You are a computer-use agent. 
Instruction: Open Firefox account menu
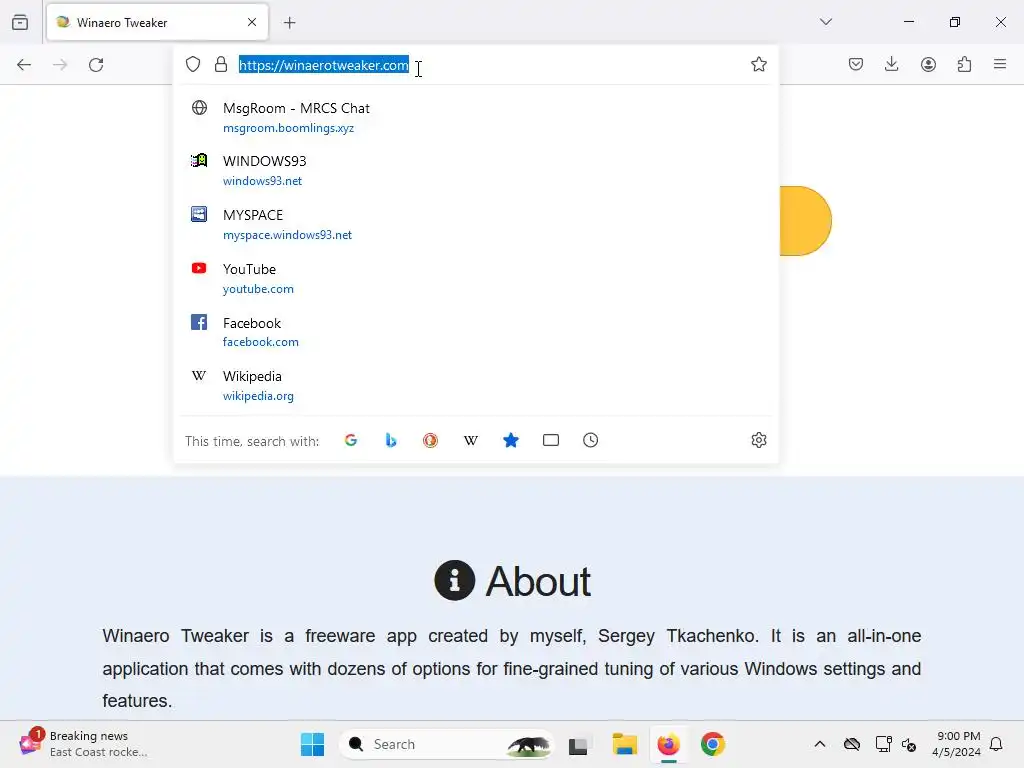click(928, 64)
